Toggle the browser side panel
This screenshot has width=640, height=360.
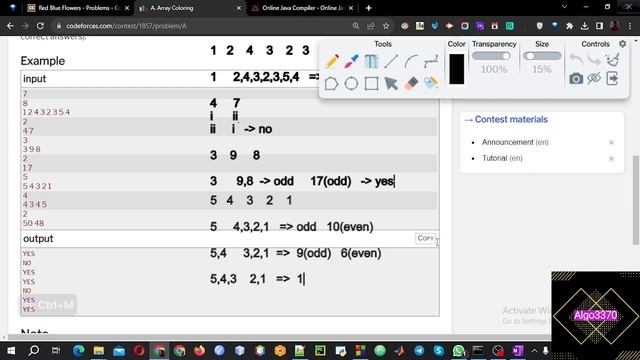[599, 26]
